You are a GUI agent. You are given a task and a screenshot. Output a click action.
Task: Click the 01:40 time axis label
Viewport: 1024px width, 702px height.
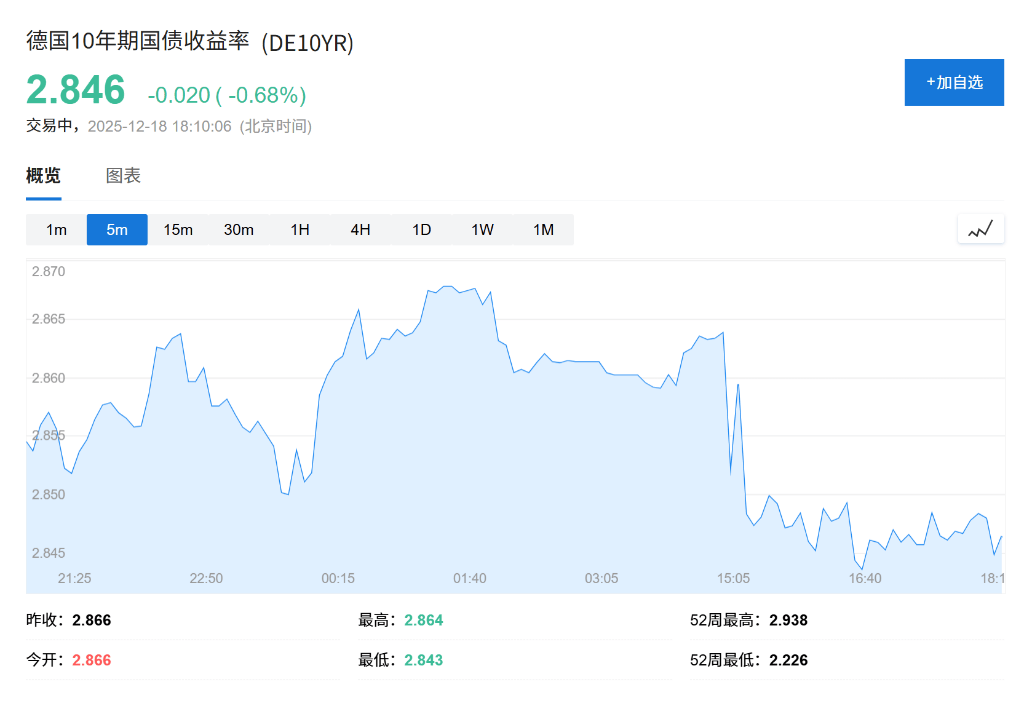click(470, 578)
